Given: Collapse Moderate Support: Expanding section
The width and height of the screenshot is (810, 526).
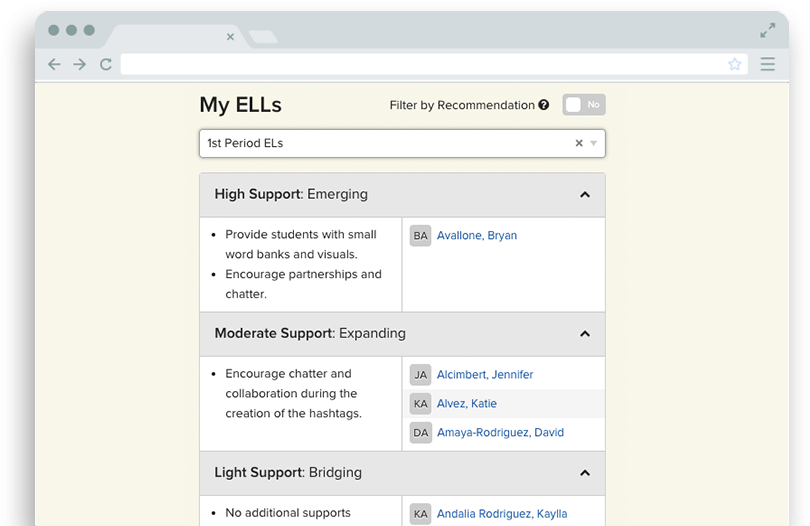Looking at the screenshot, I should (x=585, y=334).
